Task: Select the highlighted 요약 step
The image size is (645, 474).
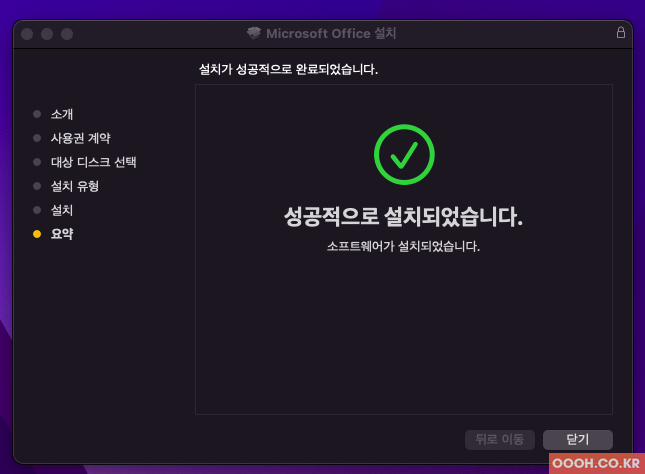Action: point(62,234)
